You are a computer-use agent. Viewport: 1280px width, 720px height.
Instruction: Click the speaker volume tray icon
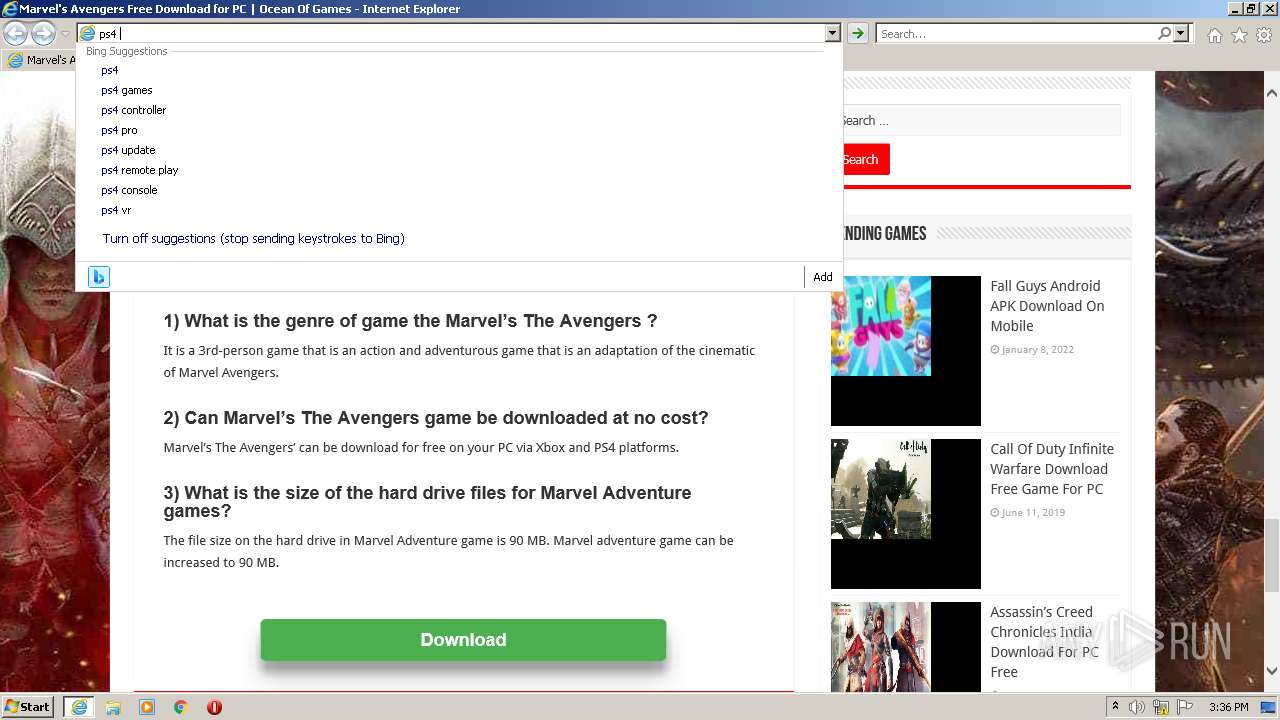pos(1138,707)
